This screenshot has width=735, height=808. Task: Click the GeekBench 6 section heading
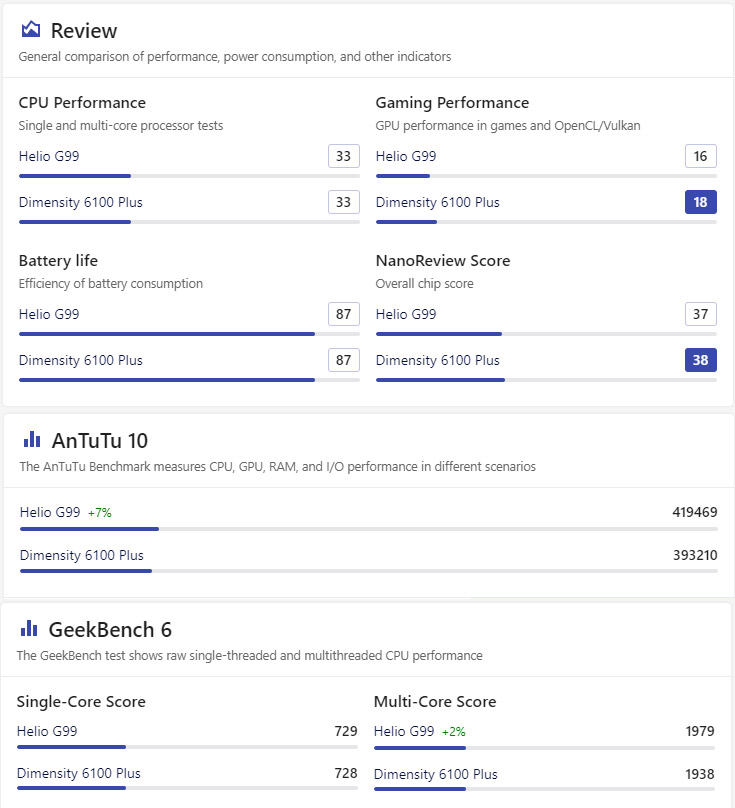[110, 630]
